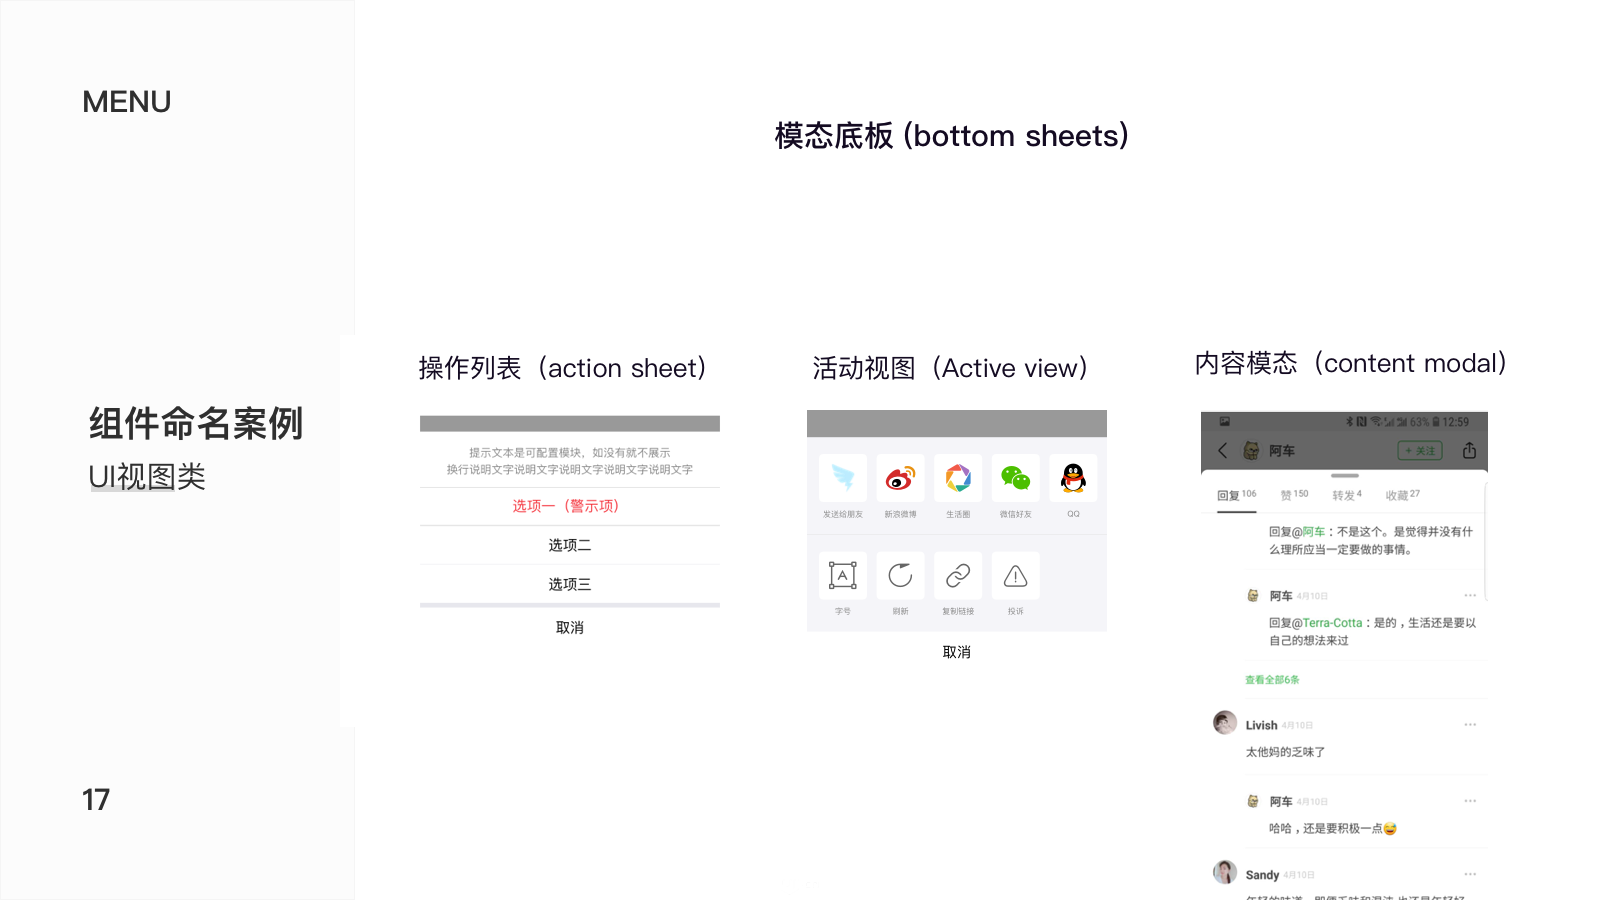The image size is (1600, 900).
Task: Click the share icon next to 关注 button
Action: 1469,451
